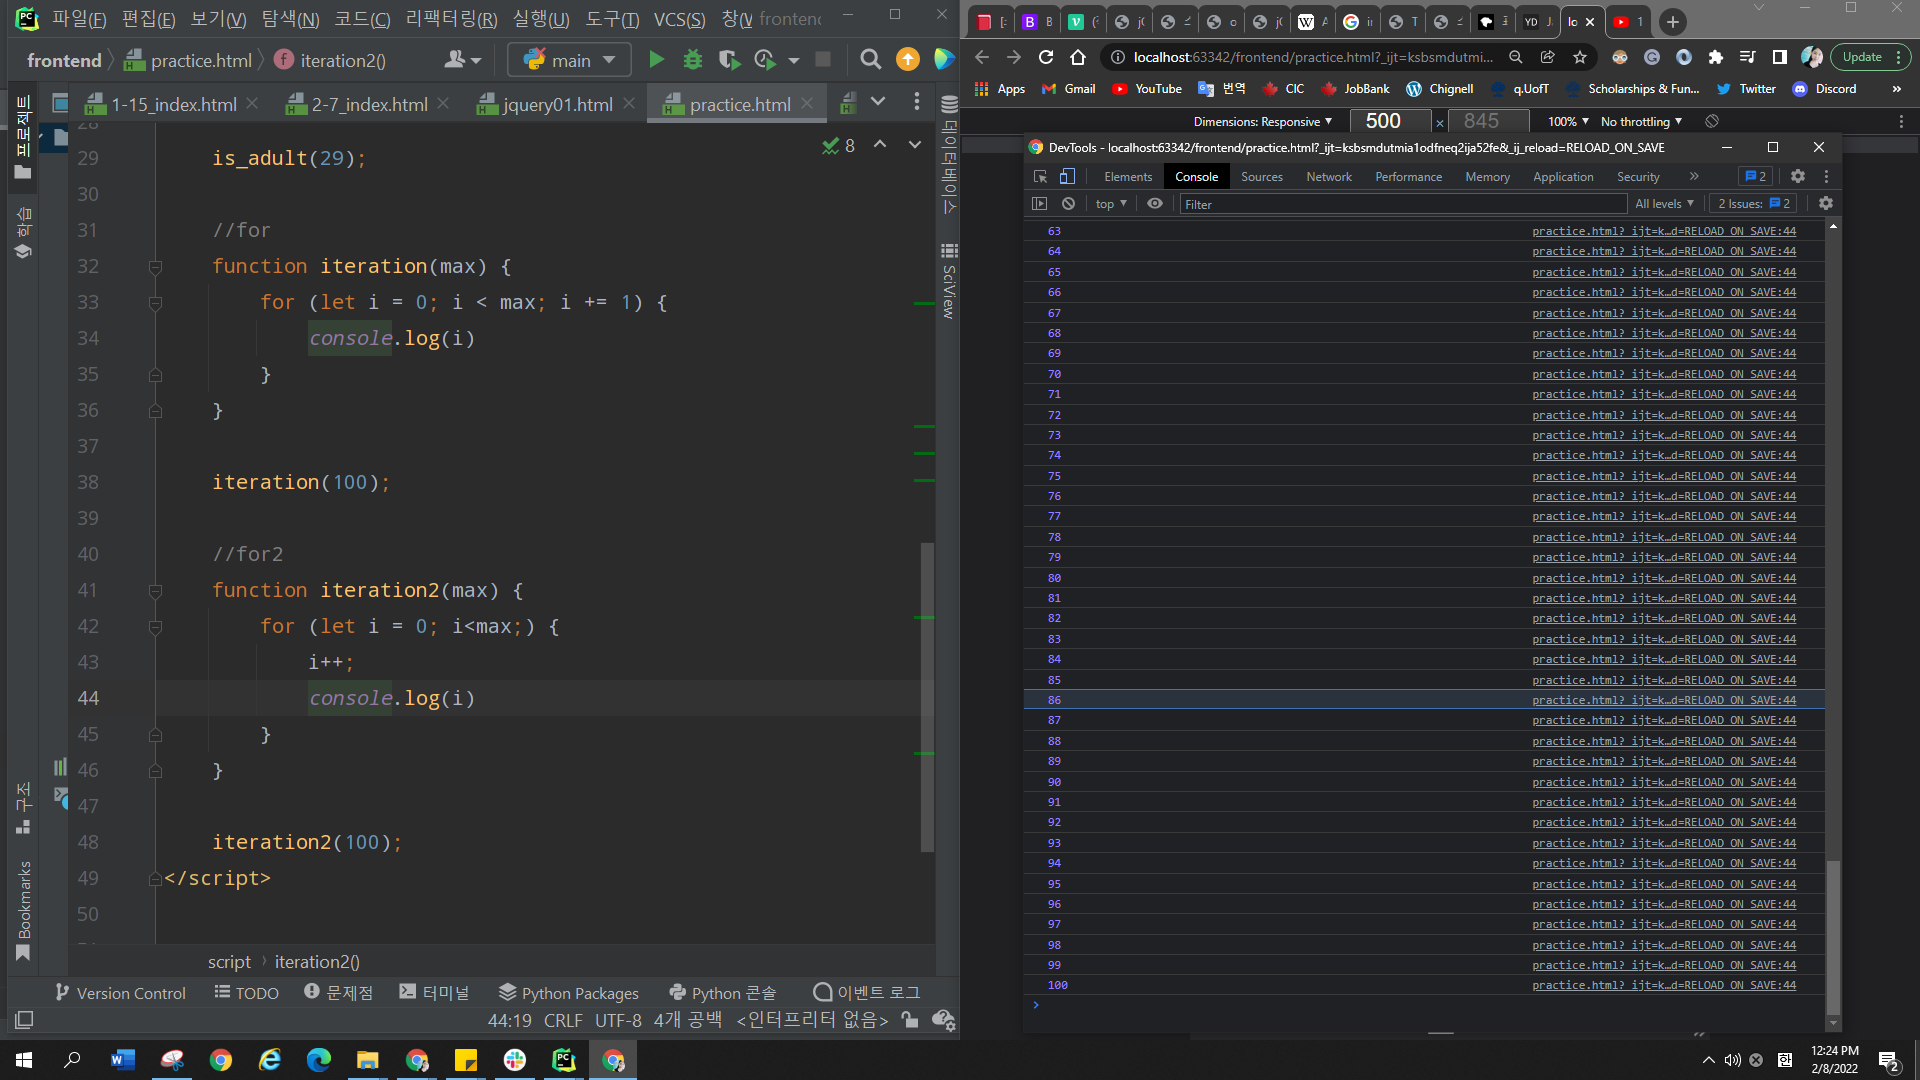Go to next highlighted problem arrow

point(914,145)
